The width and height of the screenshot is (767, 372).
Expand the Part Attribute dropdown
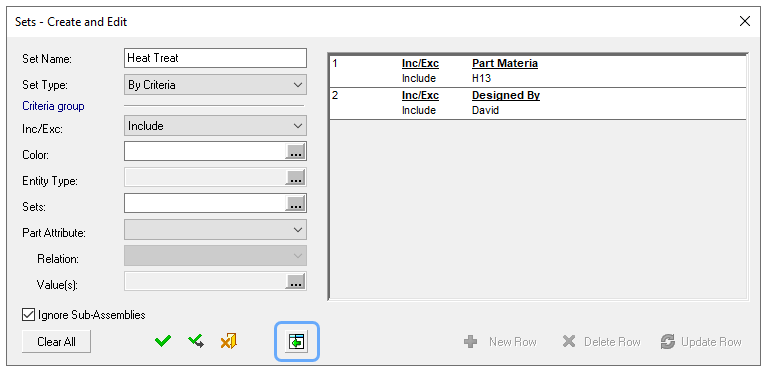click(215, 230)
